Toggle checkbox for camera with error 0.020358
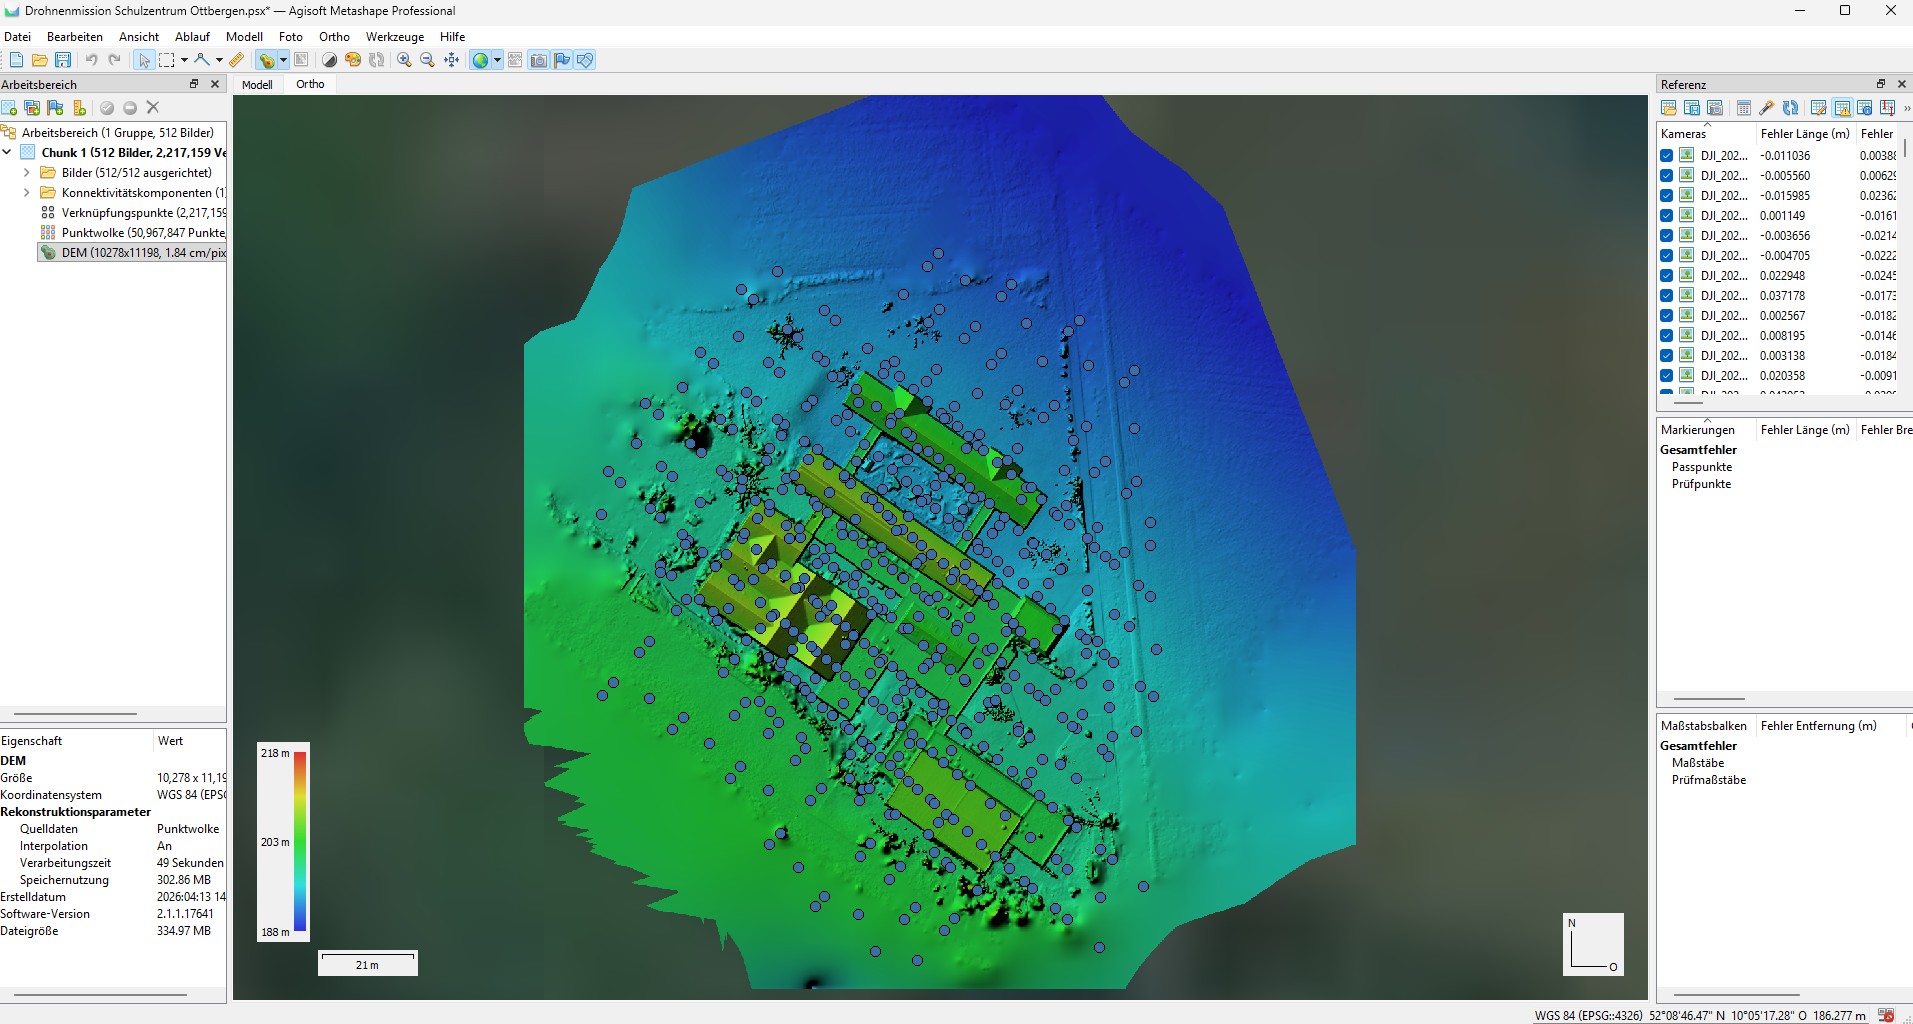This screenshot has height=1024, width=1913. (1667, 376)
